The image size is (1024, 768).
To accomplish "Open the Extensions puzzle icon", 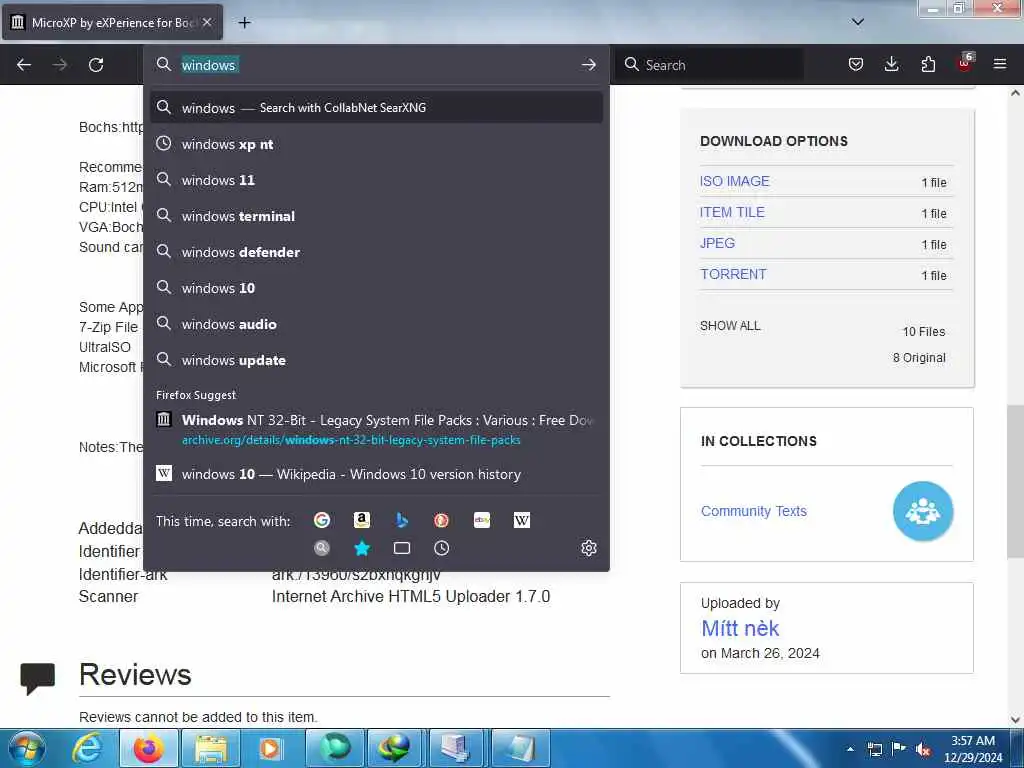I will 928,64.
